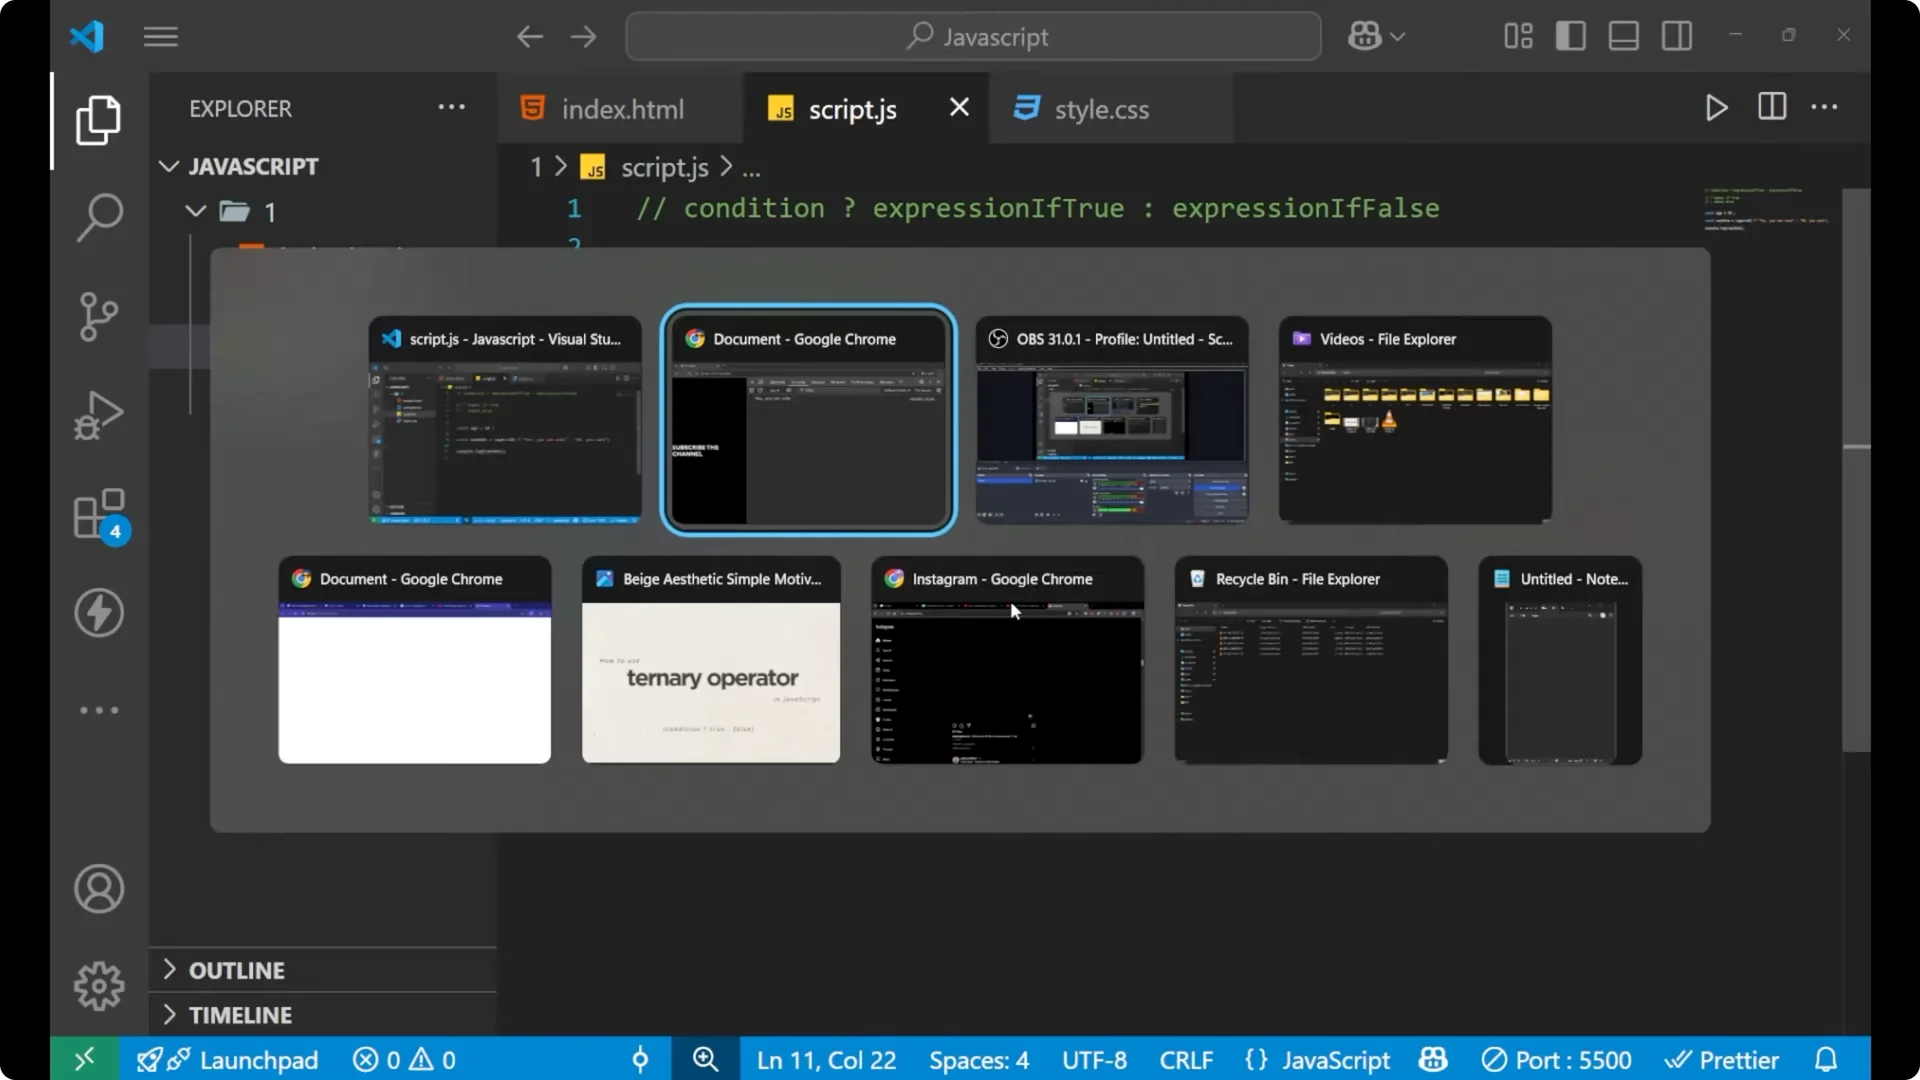
Task: Collapse the JAVASCRIPT folder root
Action: click(x=252, y=167)
